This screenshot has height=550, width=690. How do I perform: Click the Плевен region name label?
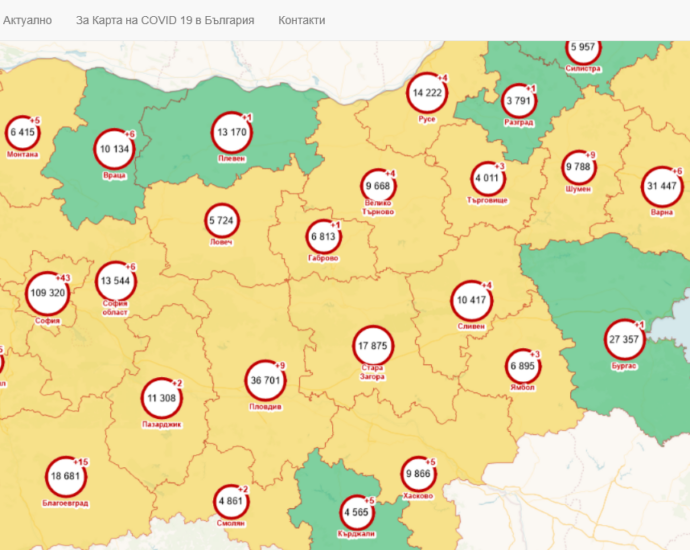[x=231, y=158]
